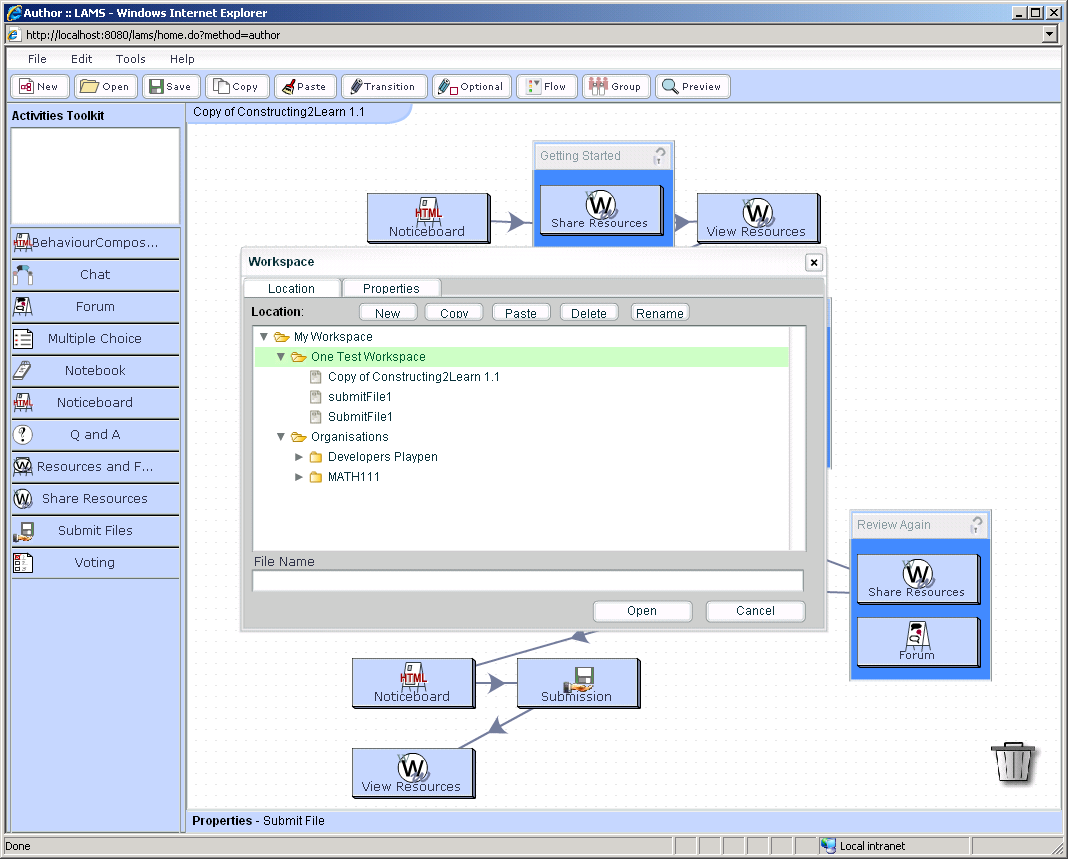Select the Group tool in toolbar
1068x859 pixels.
[616, 87]
